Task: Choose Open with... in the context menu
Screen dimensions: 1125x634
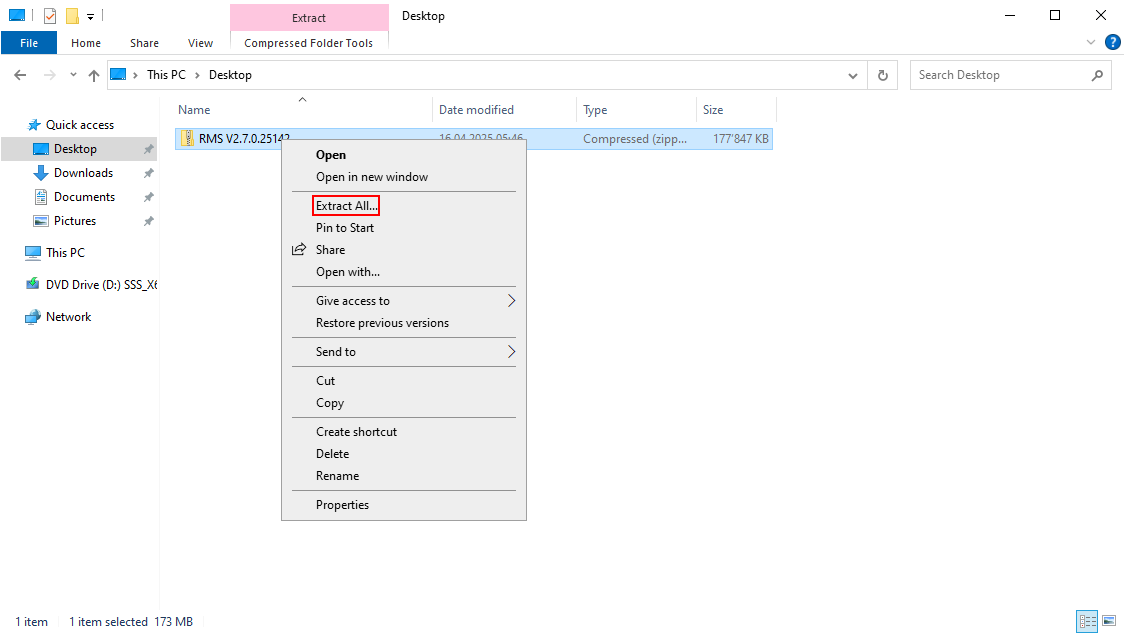Action: click(x=404, y=273)
